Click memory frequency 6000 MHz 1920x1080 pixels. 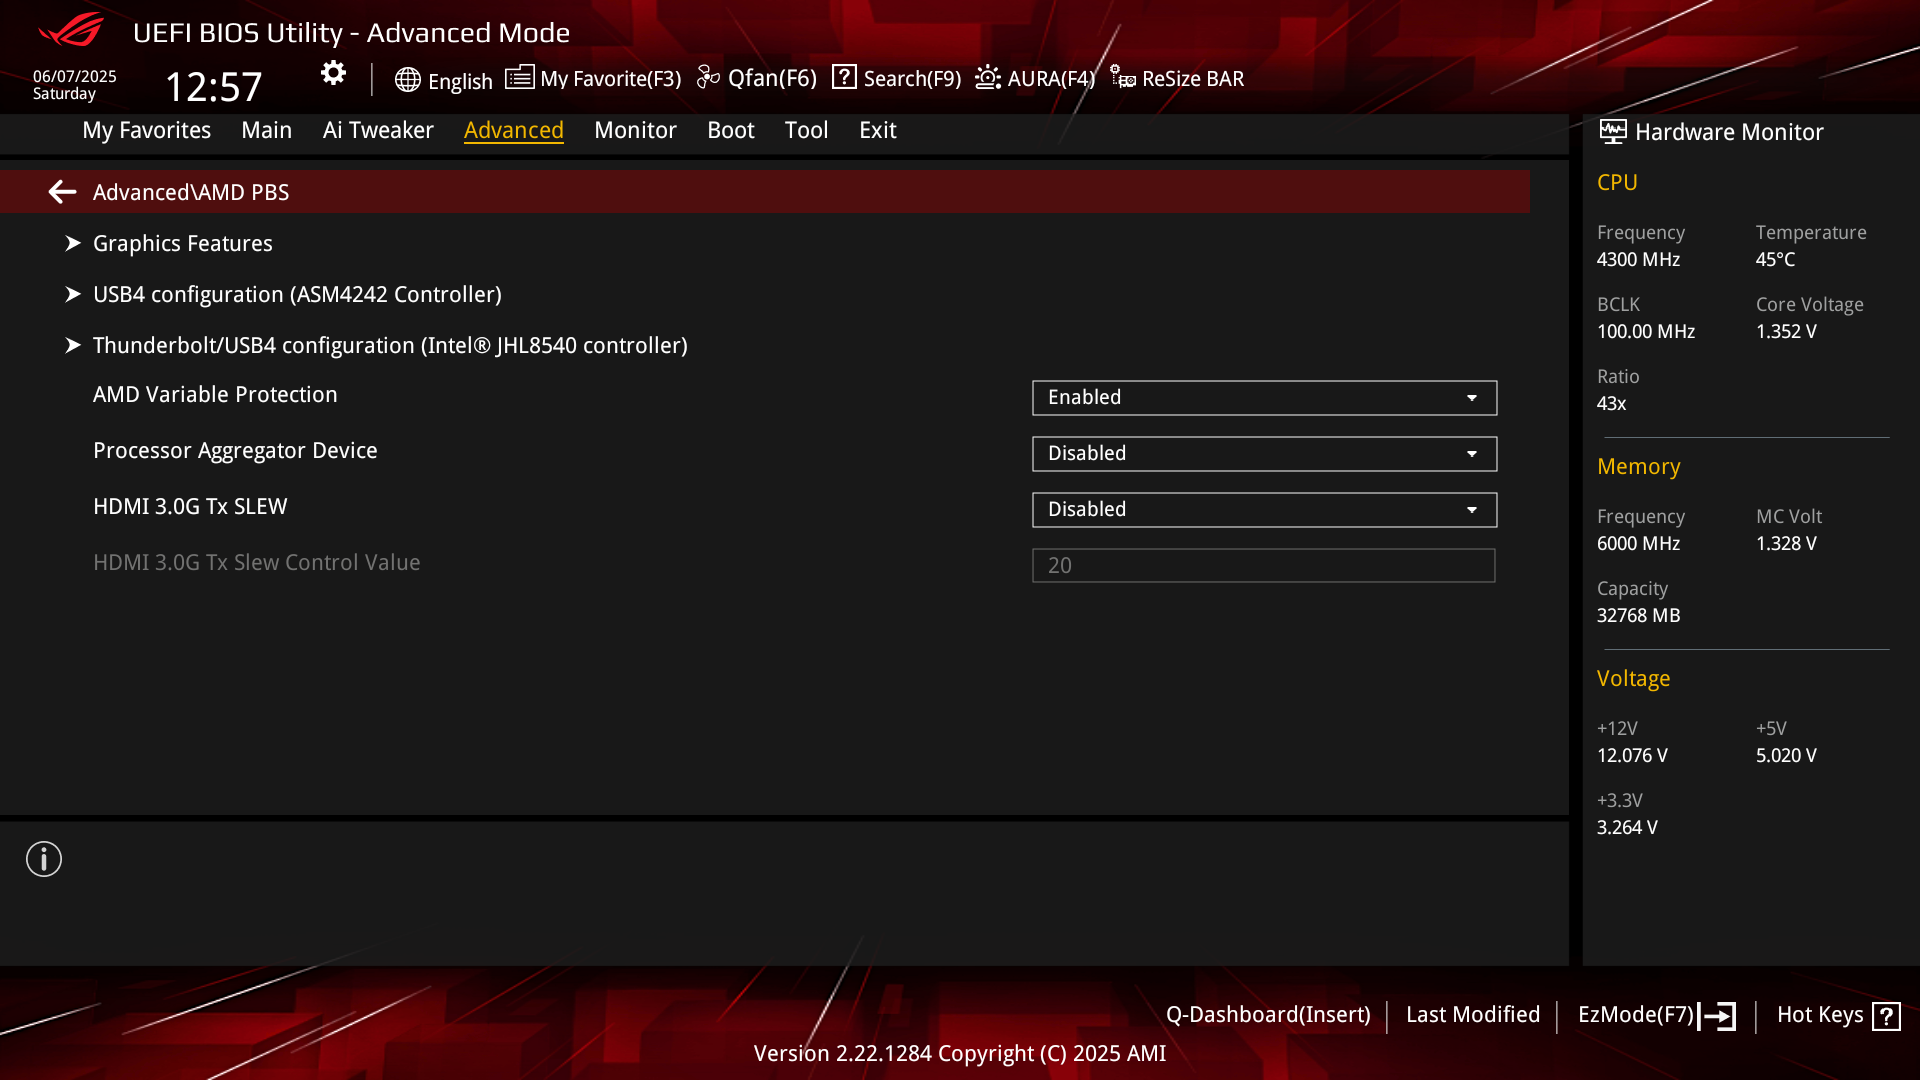pos(1638,544)
